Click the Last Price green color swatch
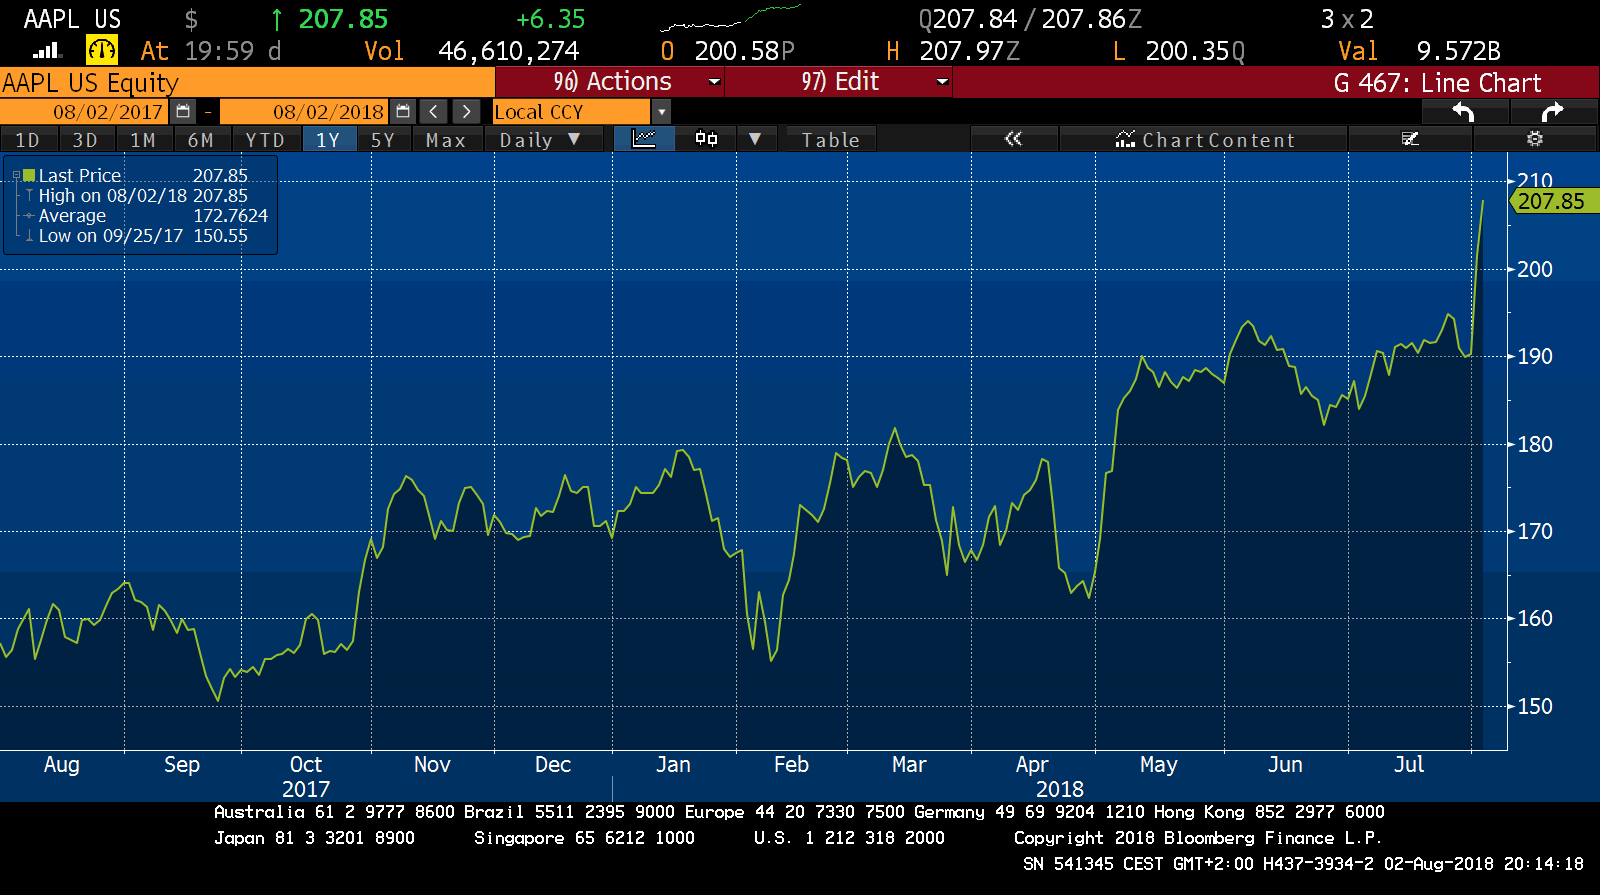Viewport: 1600px width, 895px height. point(29,176)
